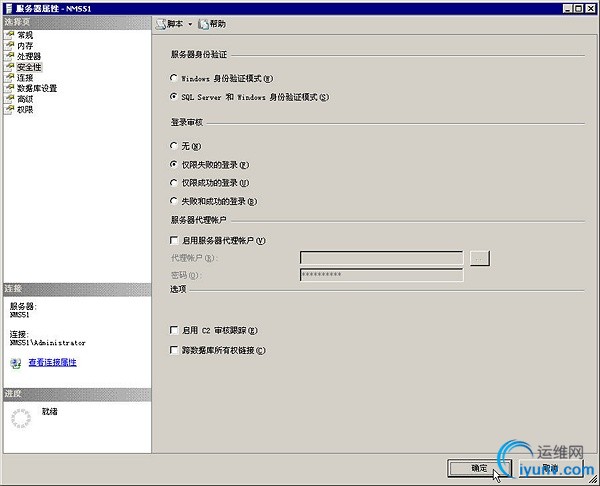Open the 权限 page icon
This screenshot has height=486, width=600.
10,109
